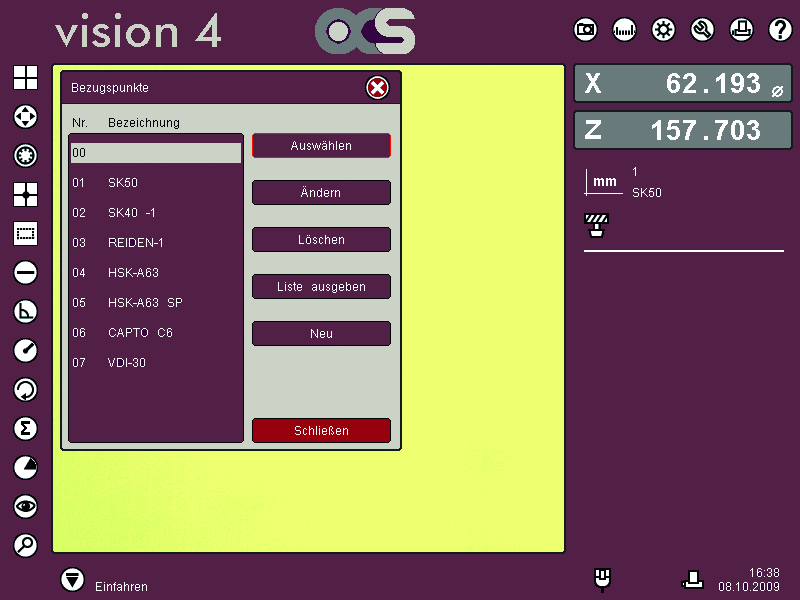Click the clock showing 16:38
800x600 pixels.
click(x=764, y=573)
